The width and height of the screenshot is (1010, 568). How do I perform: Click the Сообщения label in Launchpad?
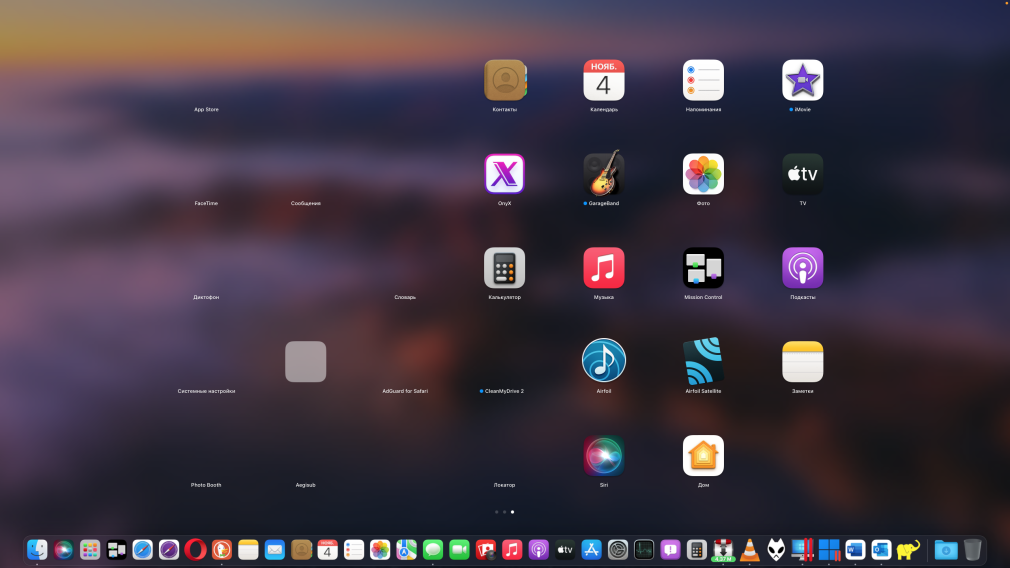tap(305, 204)
